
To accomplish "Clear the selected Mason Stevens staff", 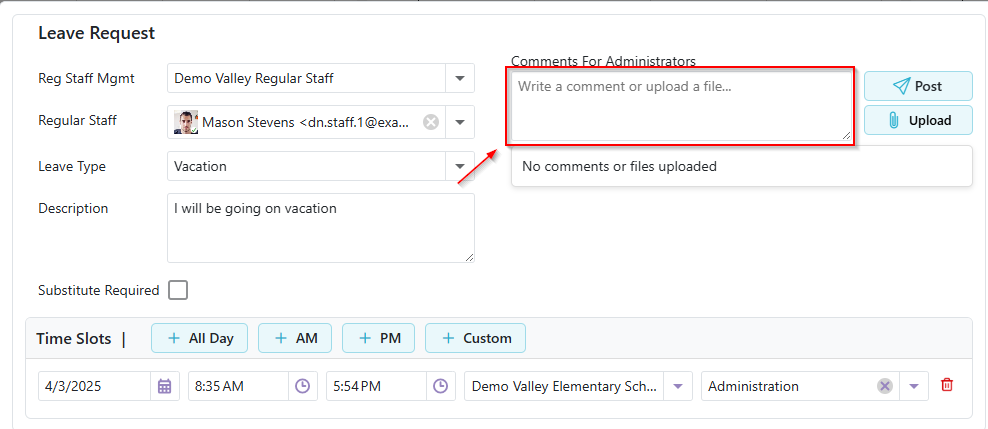I will tap(431, 122).
